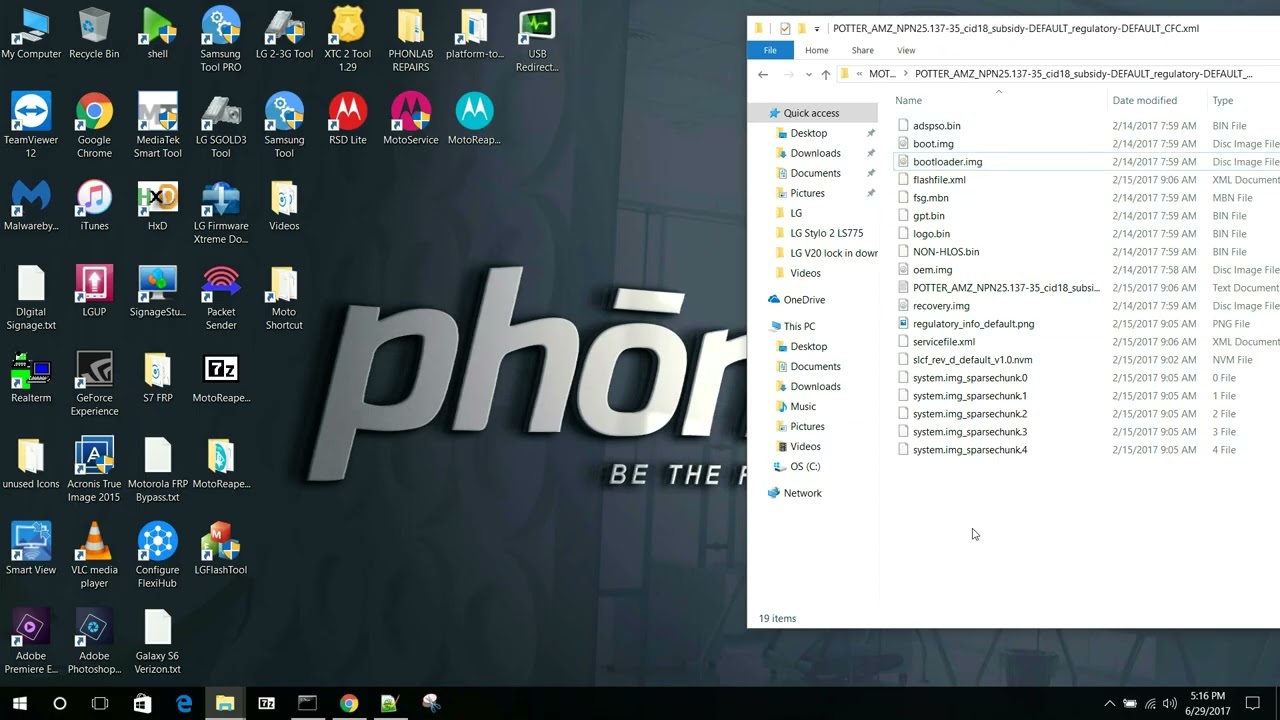The image size is (1280, 720).
Task: Select the NON-HLOS.bin file
Action: pyautogui.click(x=946, y=252)
